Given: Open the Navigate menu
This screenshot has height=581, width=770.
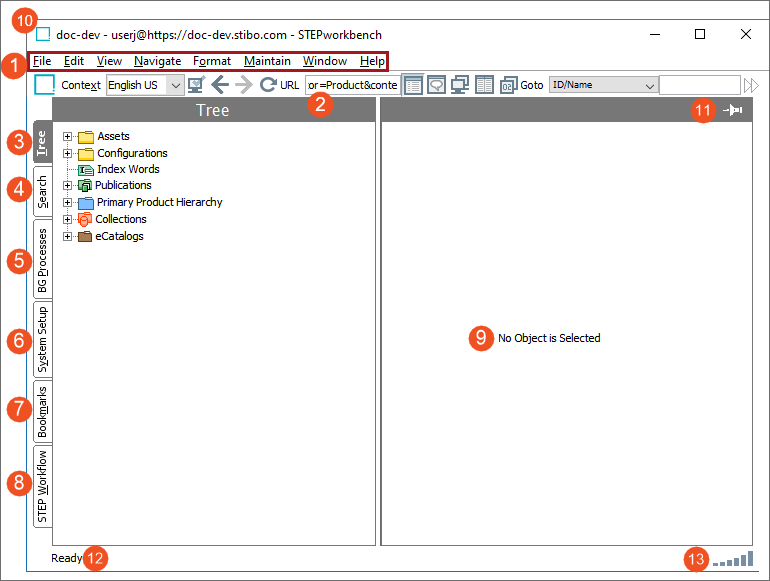Looking at the screenshot, I should click(x=157, y=61).
